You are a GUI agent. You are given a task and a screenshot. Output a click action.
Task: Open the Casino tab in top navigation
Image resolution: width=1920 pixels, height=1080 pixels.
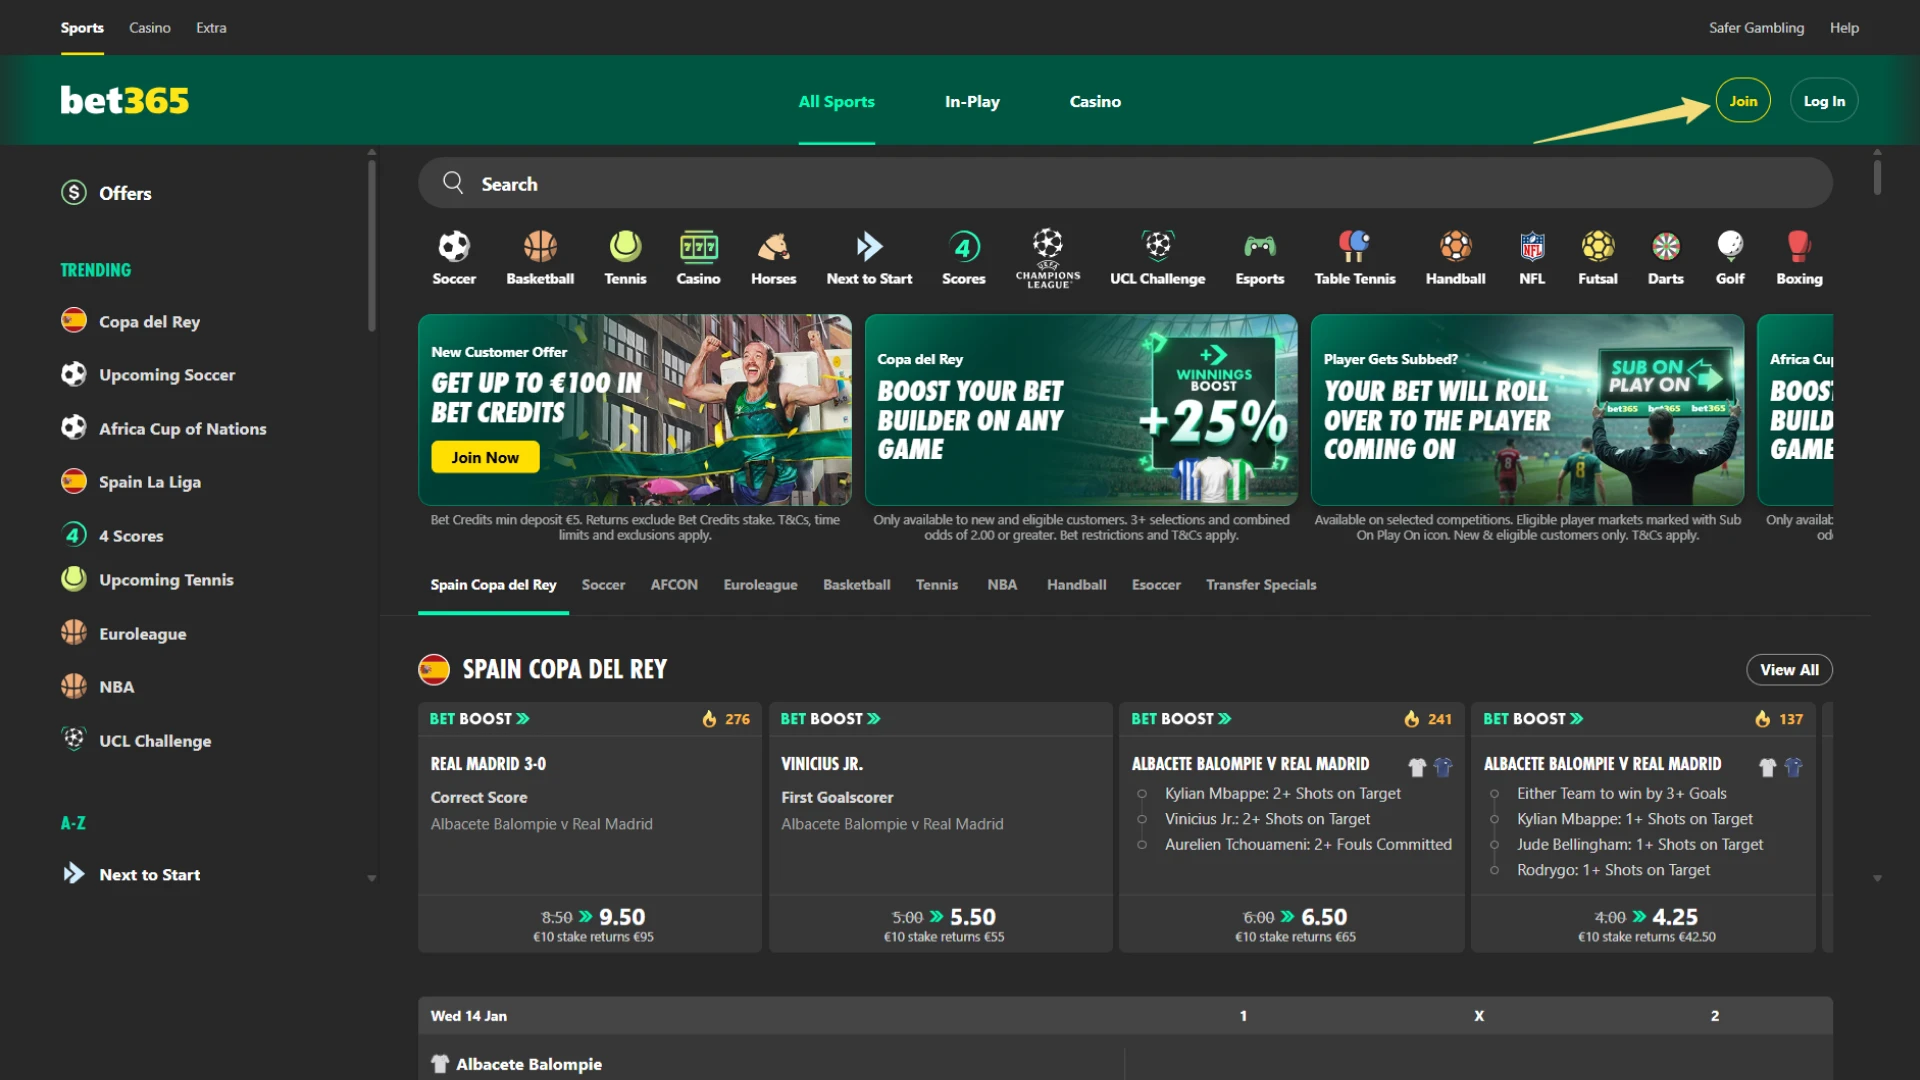(1095, 101)
